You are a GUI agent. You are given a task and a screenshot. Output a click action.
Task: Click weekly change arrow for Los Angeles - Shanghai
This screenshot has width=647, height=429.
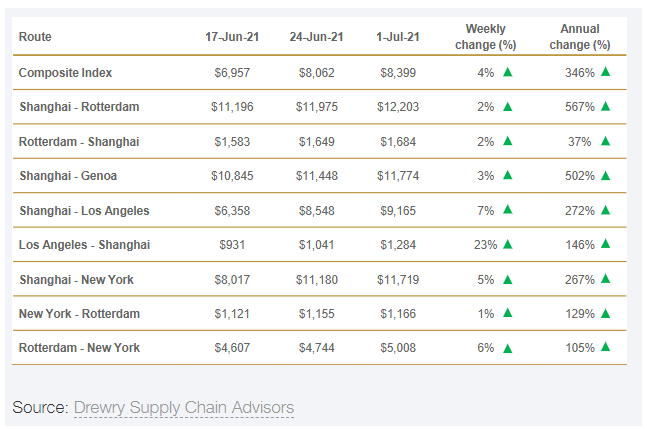click(508, 245)
